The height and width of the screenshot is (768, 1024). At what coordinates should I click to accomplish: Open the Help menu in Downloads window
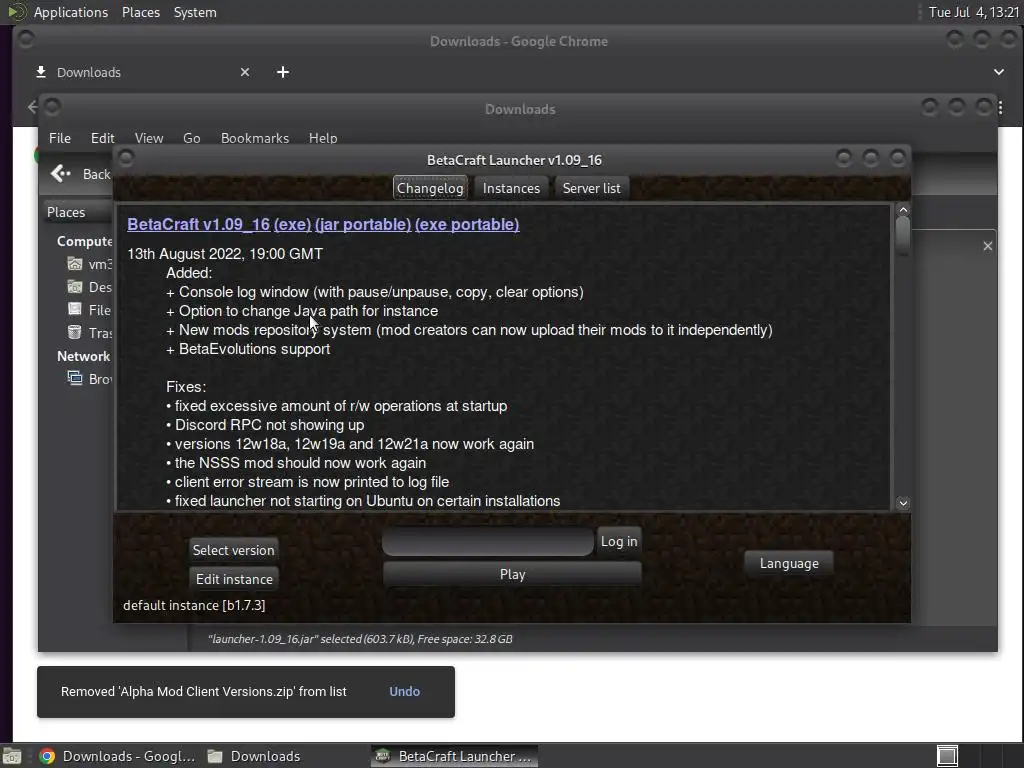[x=323, y=138]
